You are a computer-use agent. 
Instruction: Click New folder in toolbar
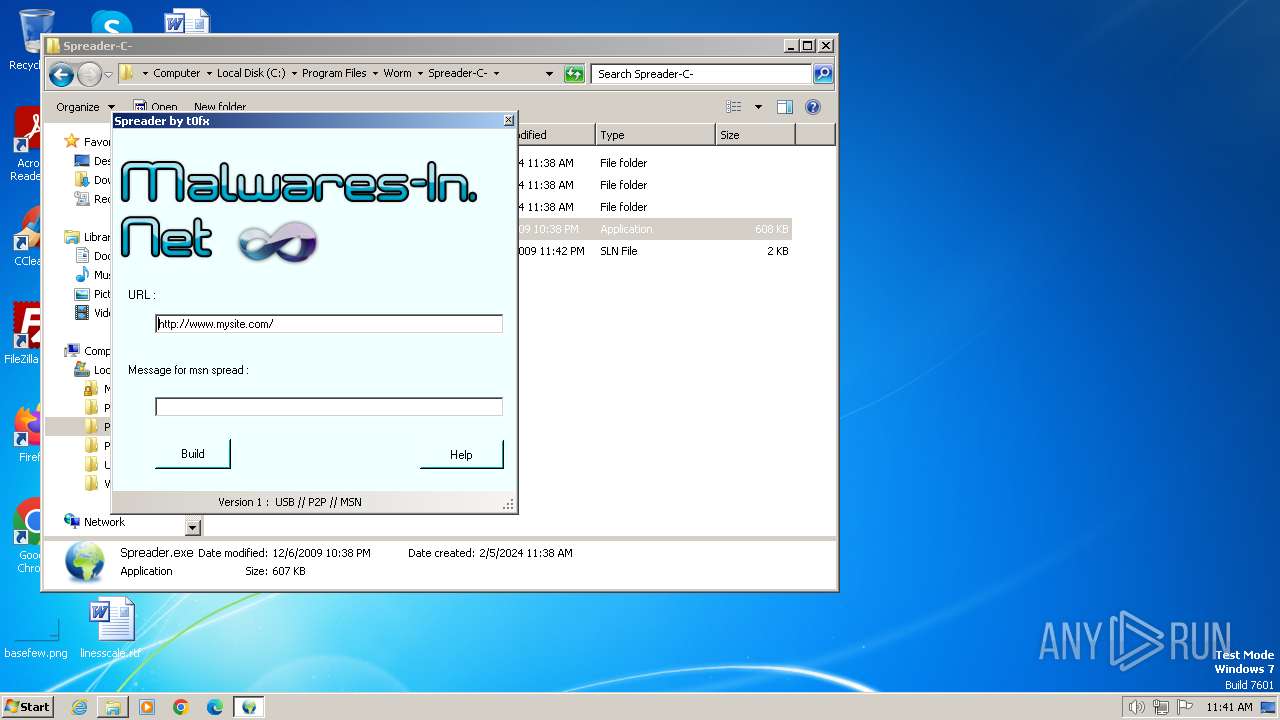click(220, 107)
